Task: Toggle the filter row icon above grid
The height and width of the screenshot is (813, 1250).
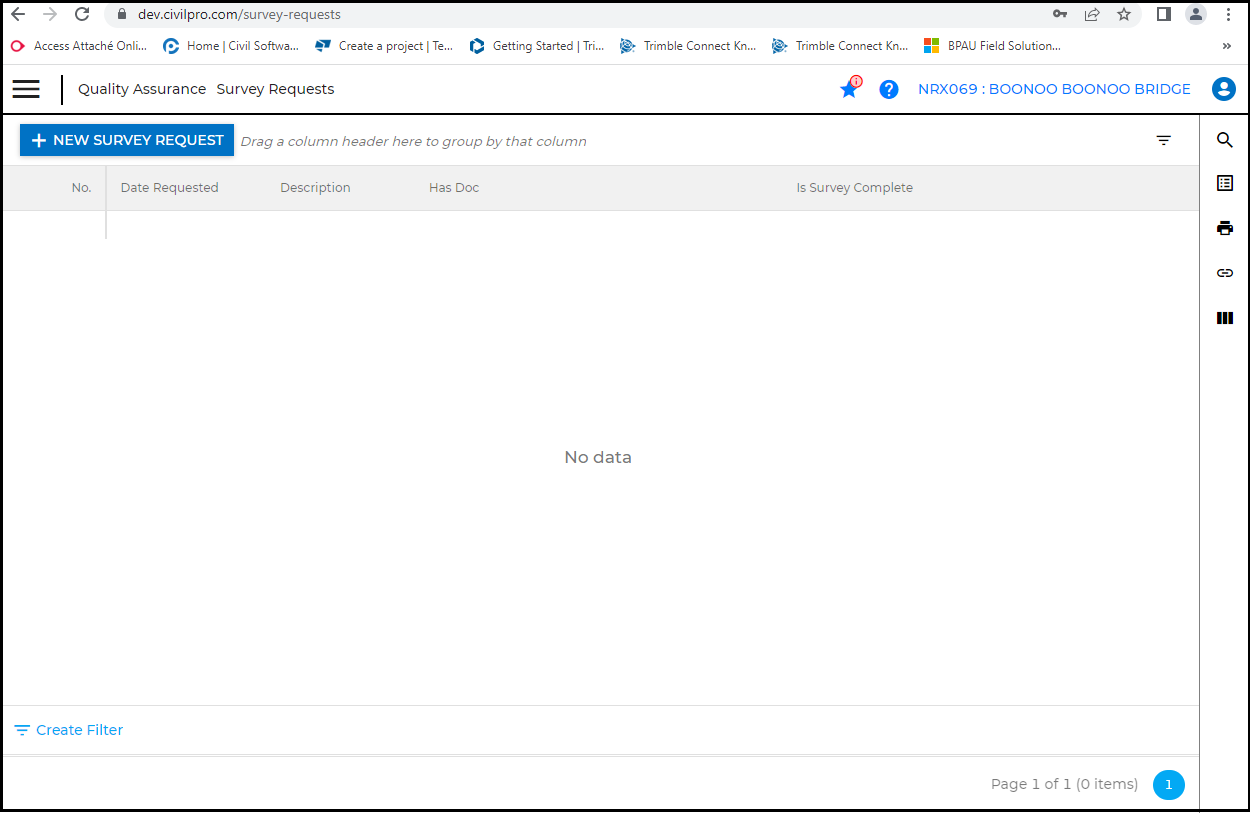Action: click(1163, 141)
